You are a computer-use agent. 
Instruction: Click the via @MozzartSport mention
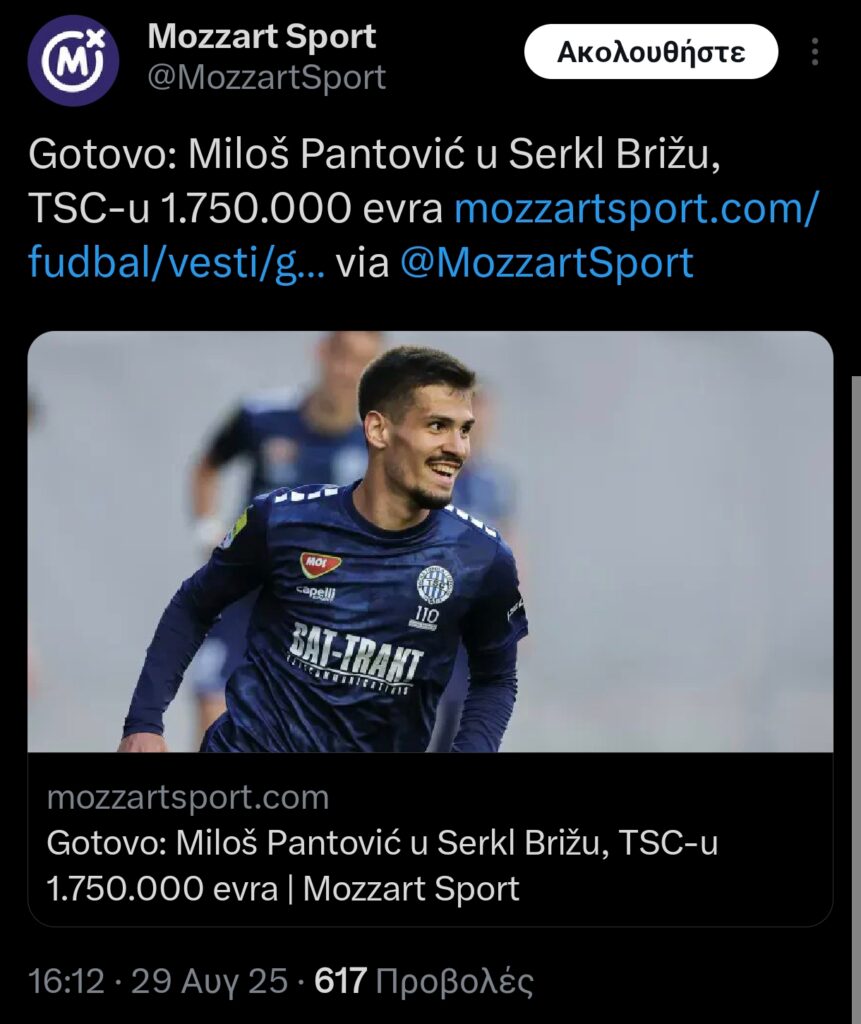click(x=546, y=263)
